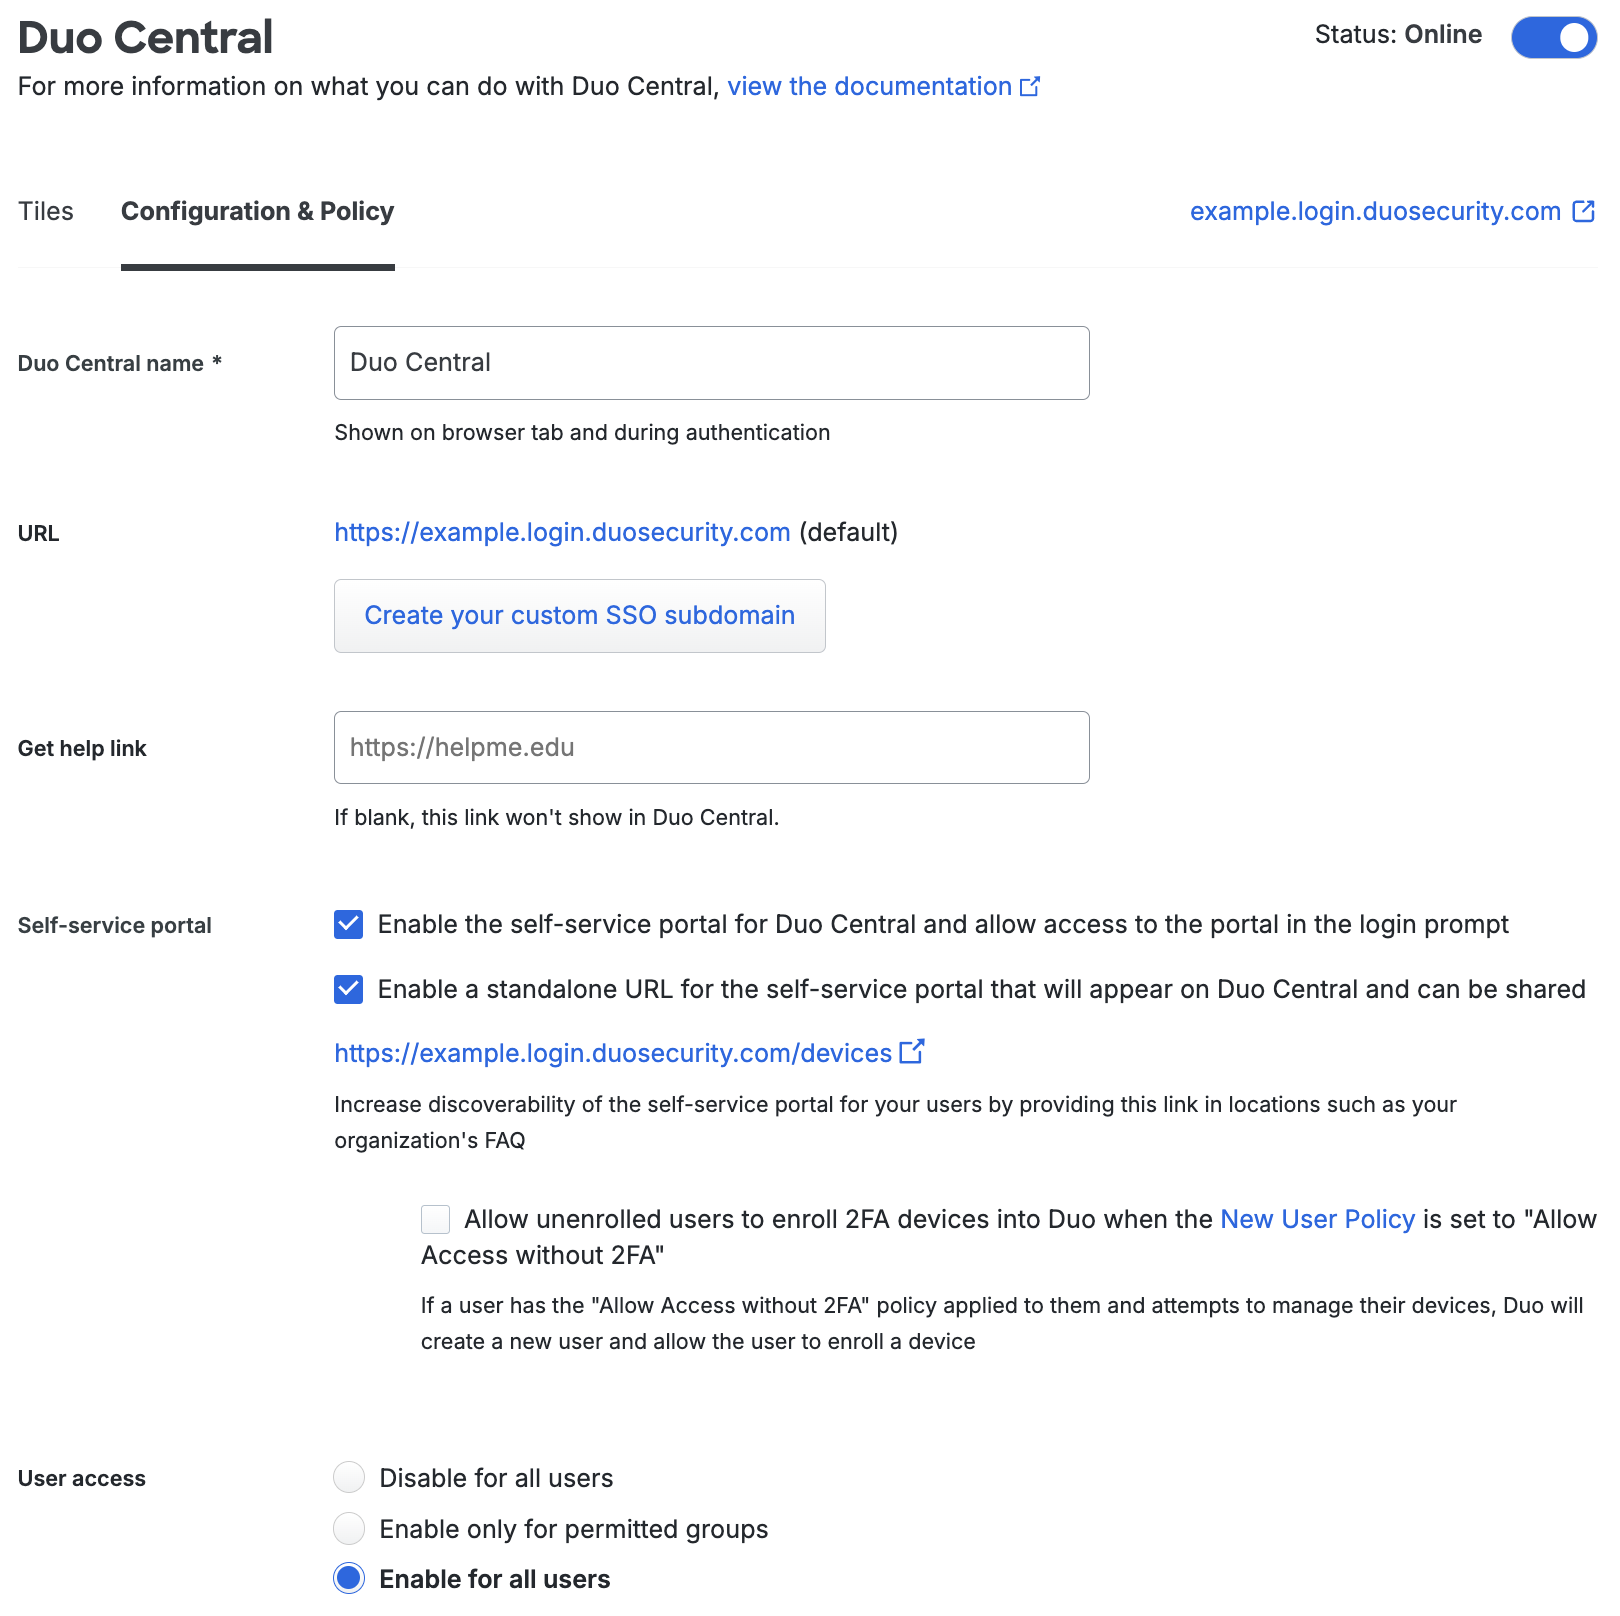The width and height of the screenshot is (1620, 1616).
Task: Click external link icon beside documentation link
Action: click(x=1030, y=87)
